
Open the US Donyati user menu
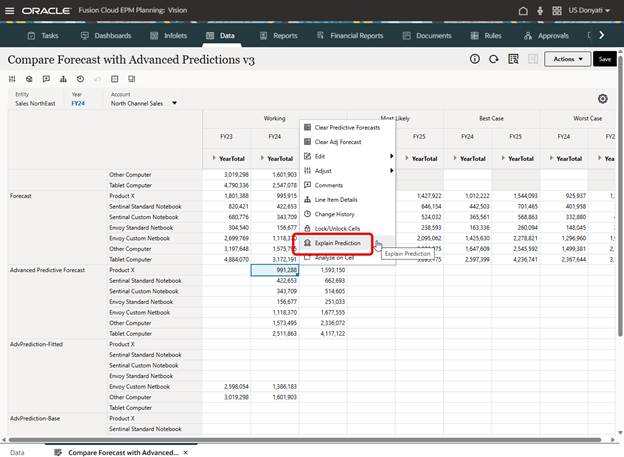pyautogui.click(x=589, y=11)
